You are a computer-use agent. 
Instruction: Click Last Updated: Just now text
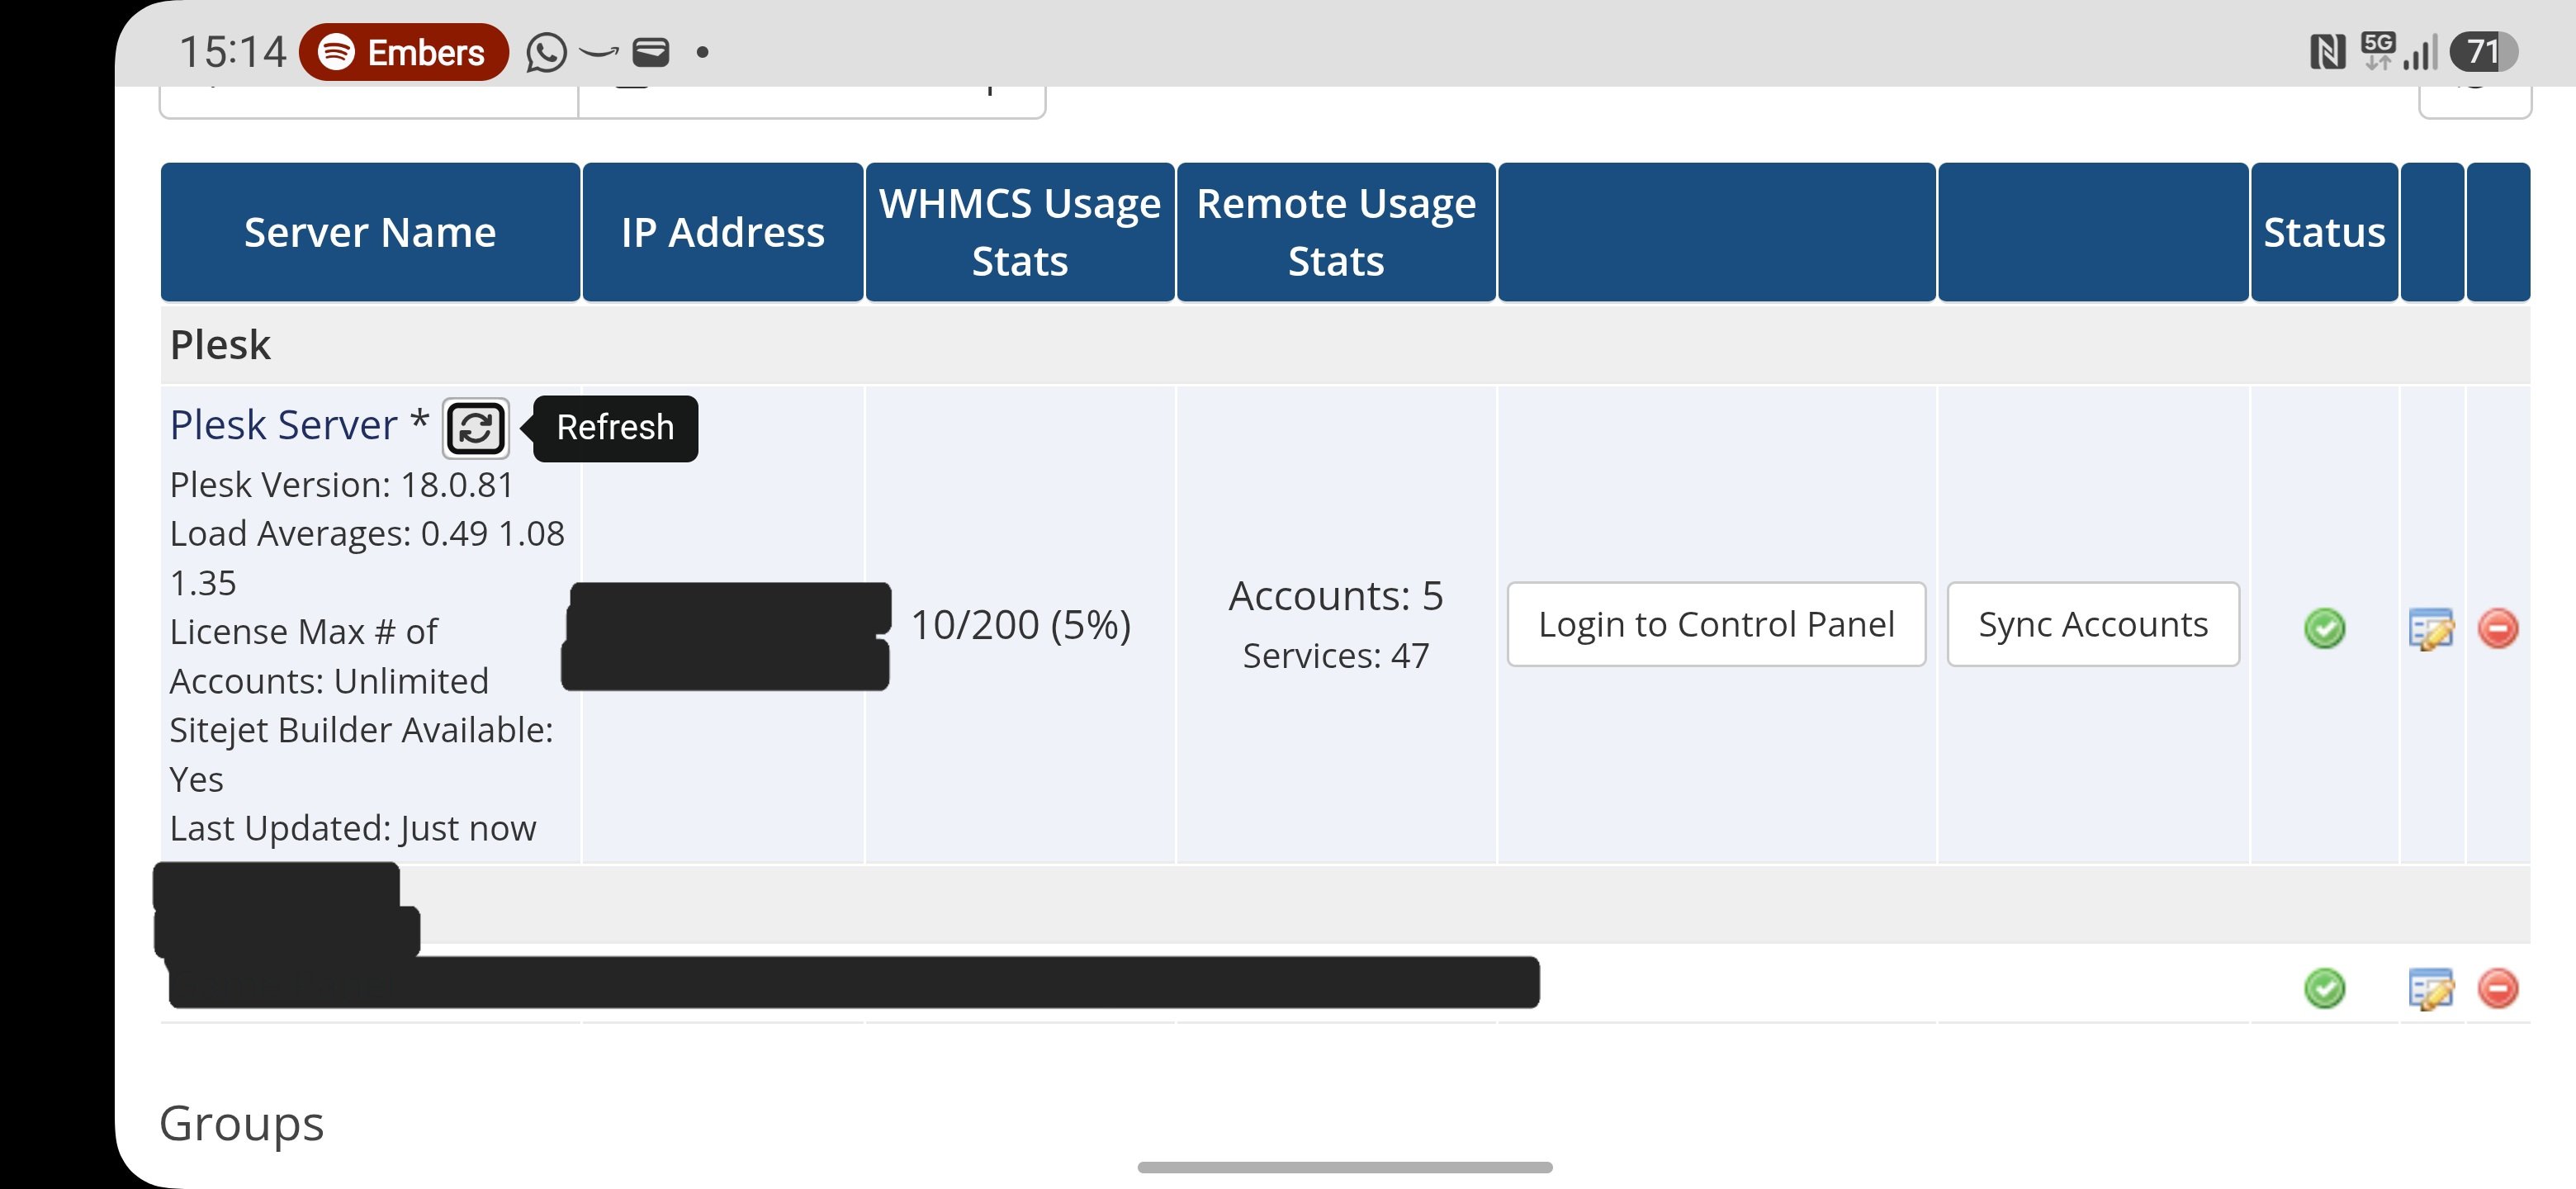click(353, 828)
